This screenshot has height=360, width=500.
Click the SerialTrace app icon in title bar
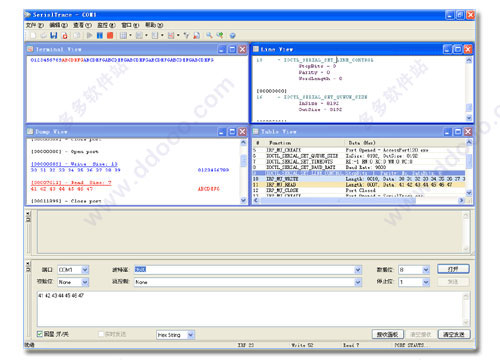28,15
